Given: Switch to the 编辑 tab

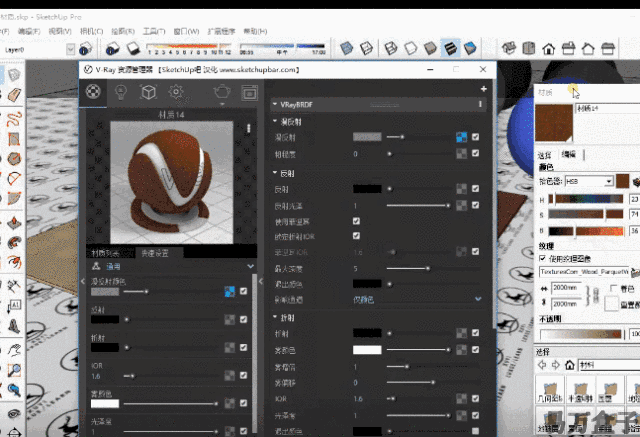Looking at the screenshot, I should pyautogui.click(x=568, y=155).
